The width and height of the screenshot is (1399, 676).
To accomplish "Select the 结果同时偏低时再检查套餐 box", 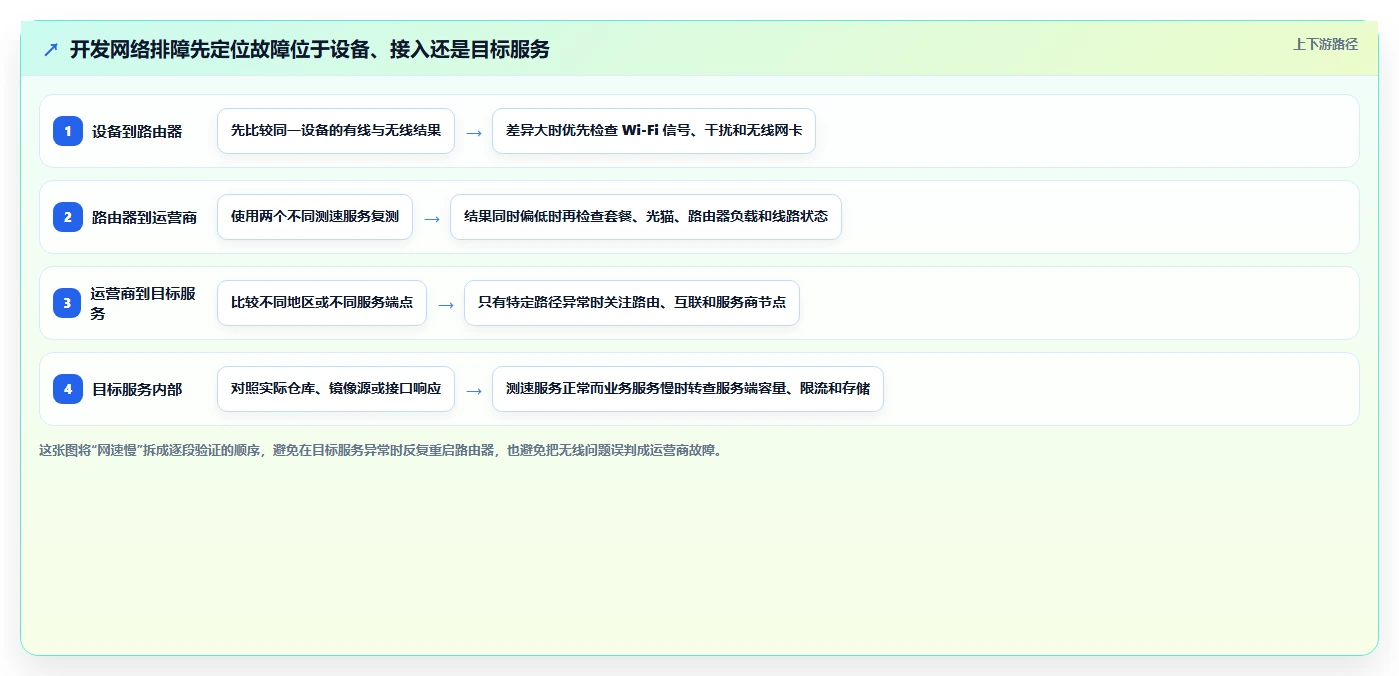I will click(x=646, y=217).
